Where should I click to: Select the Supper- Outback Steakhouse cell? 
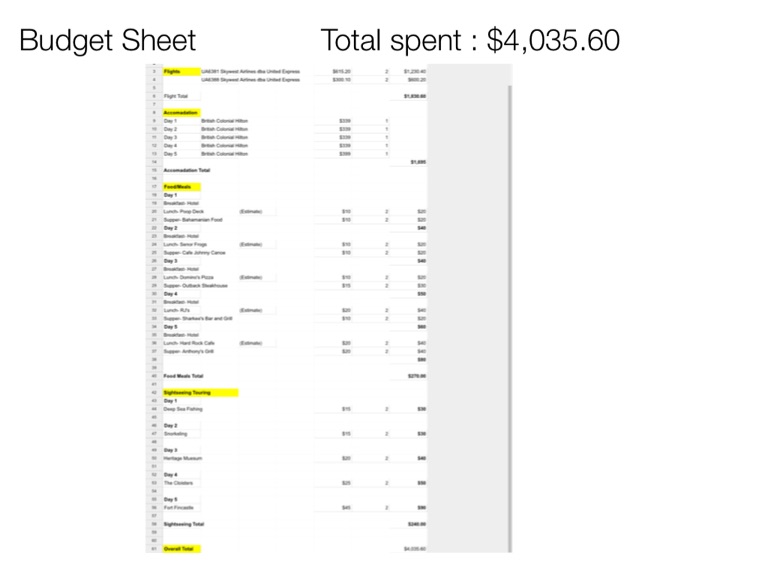[196, 286]
